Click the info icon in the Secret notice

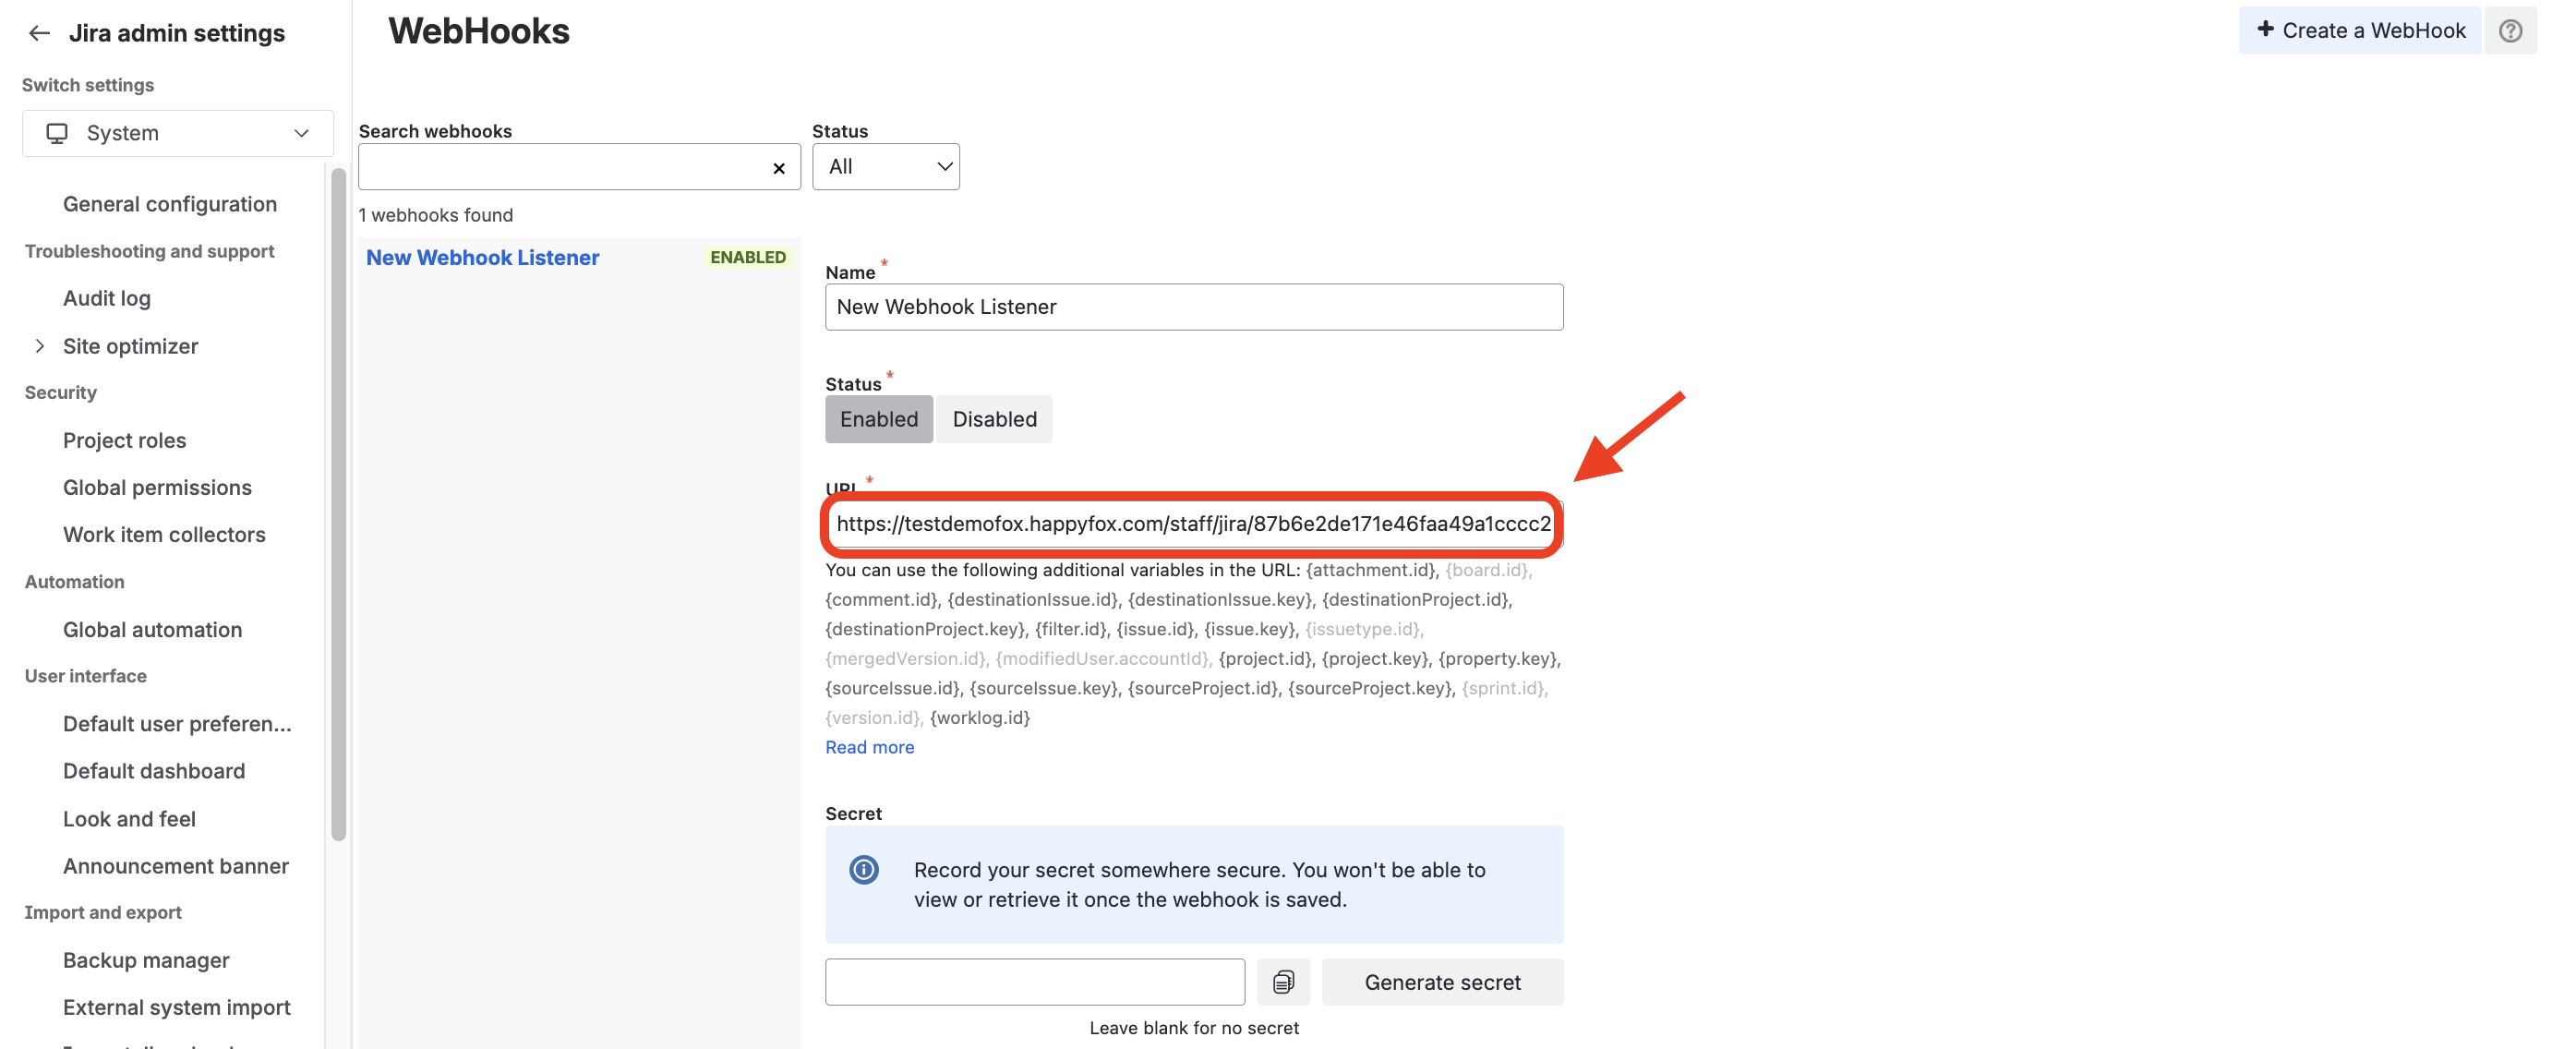click(863, 870)
